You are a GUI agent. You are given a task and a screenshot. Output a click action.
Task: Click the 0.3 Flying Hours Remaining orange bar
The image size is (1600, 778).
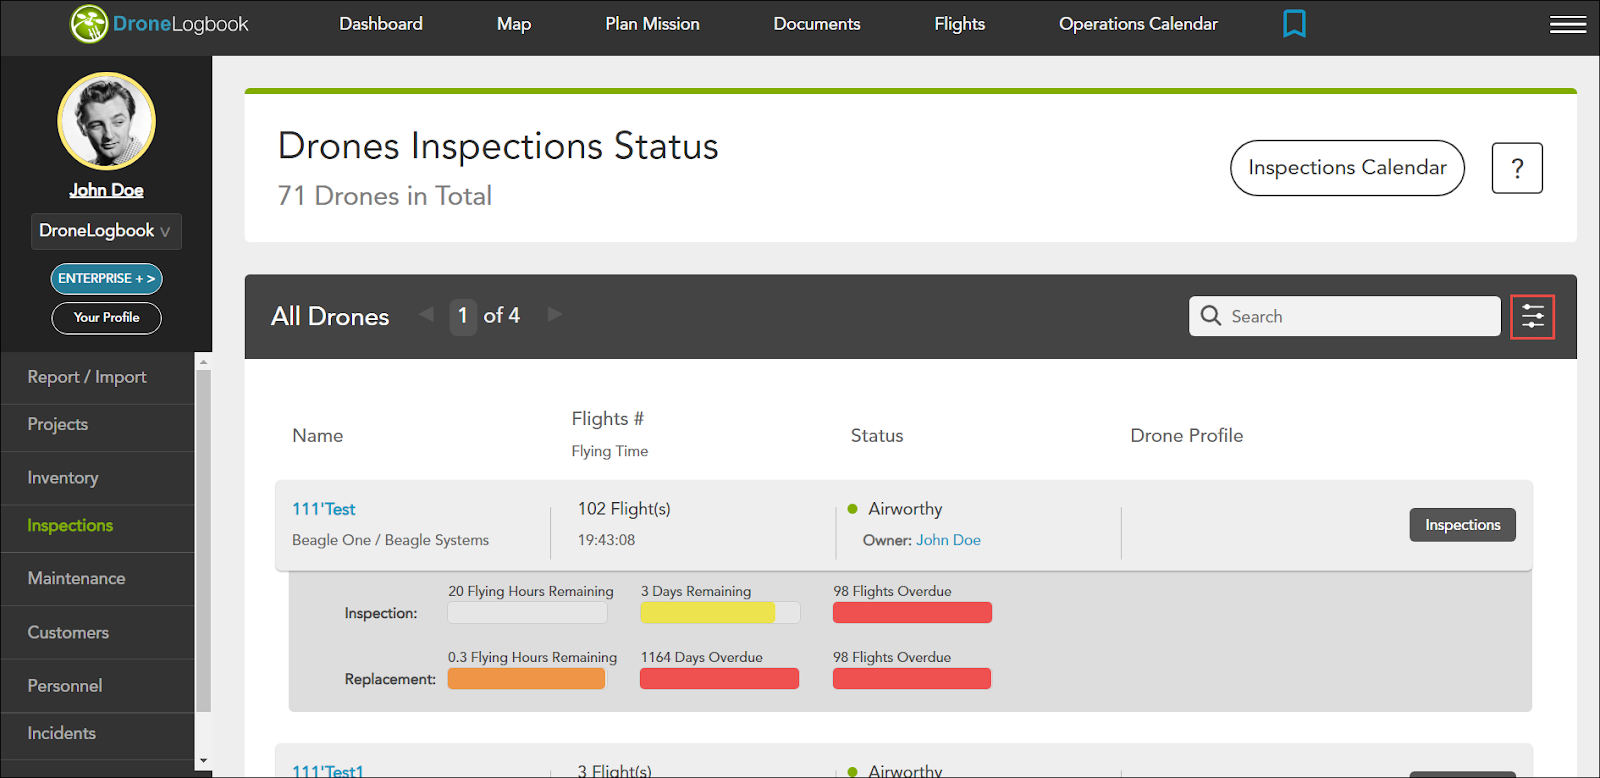coord(527,678)
